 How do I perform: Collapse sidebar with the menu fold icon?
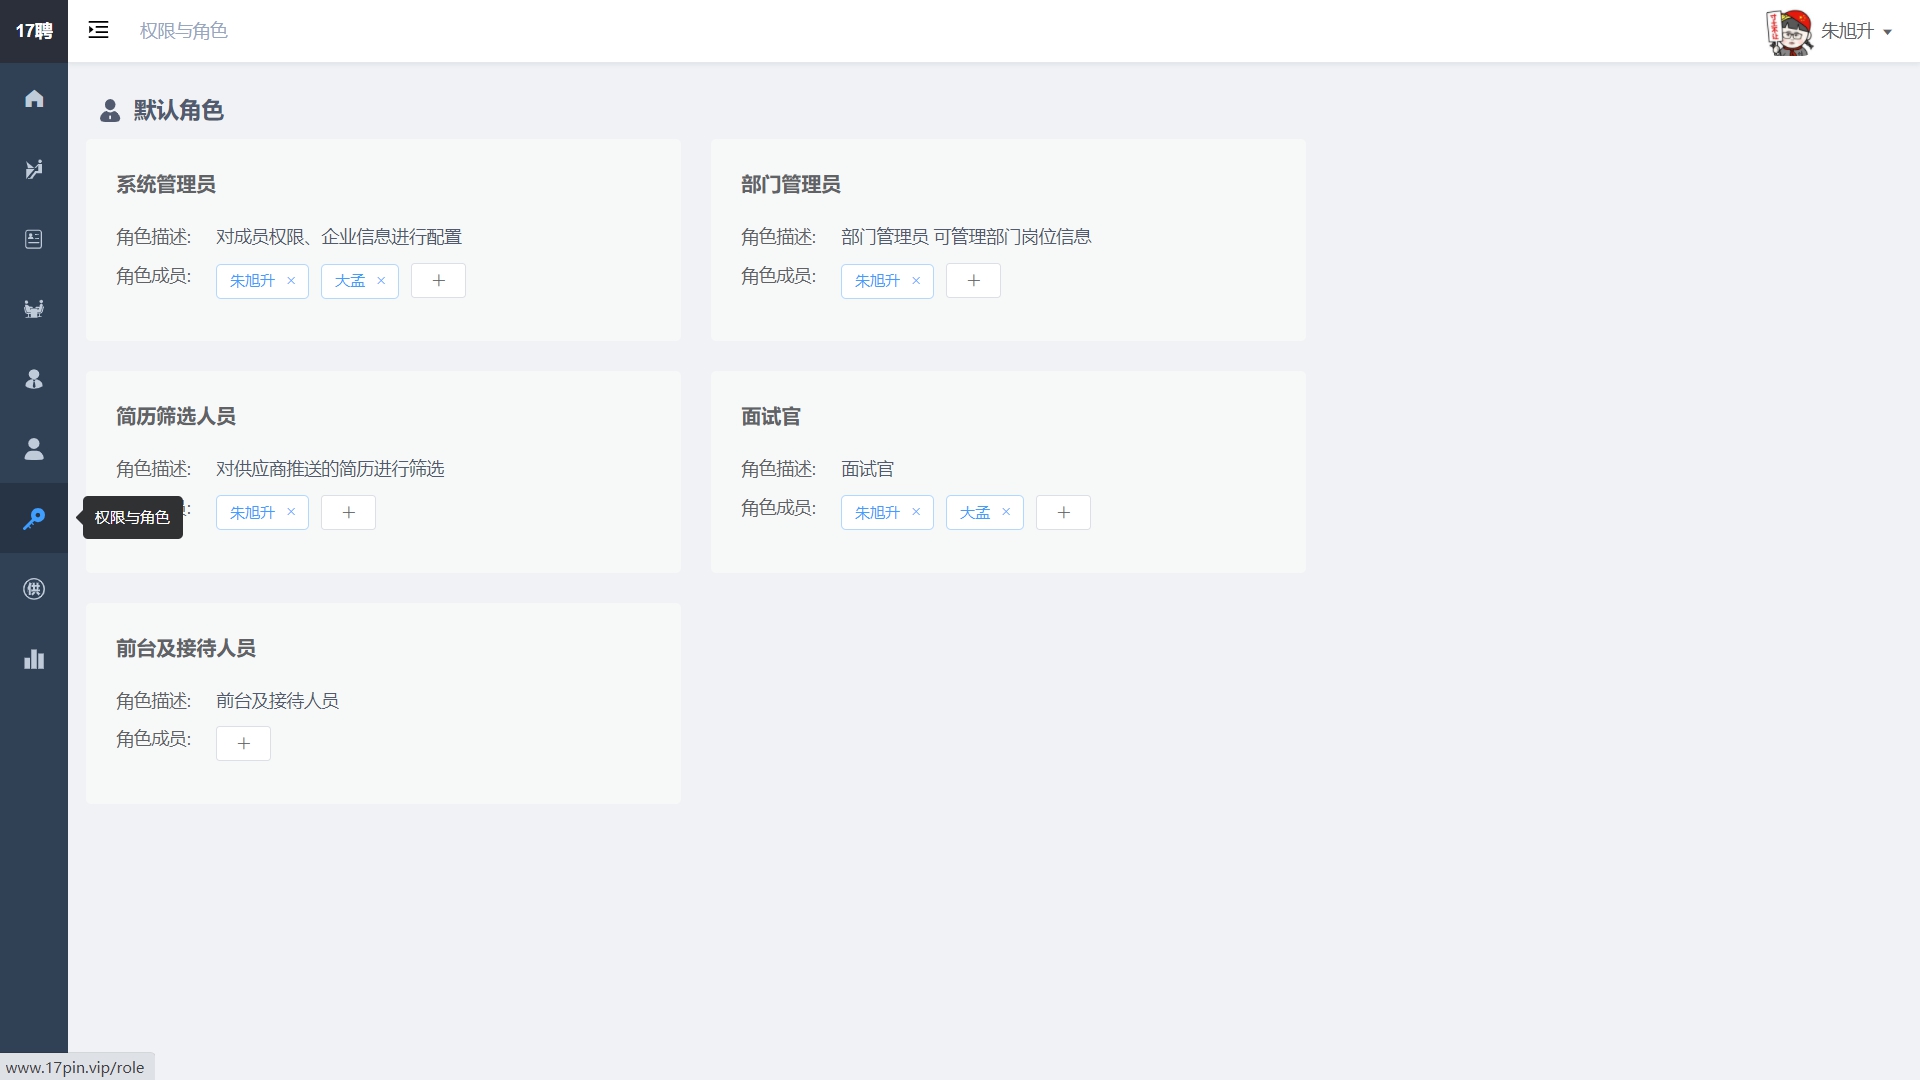[98, 30]
